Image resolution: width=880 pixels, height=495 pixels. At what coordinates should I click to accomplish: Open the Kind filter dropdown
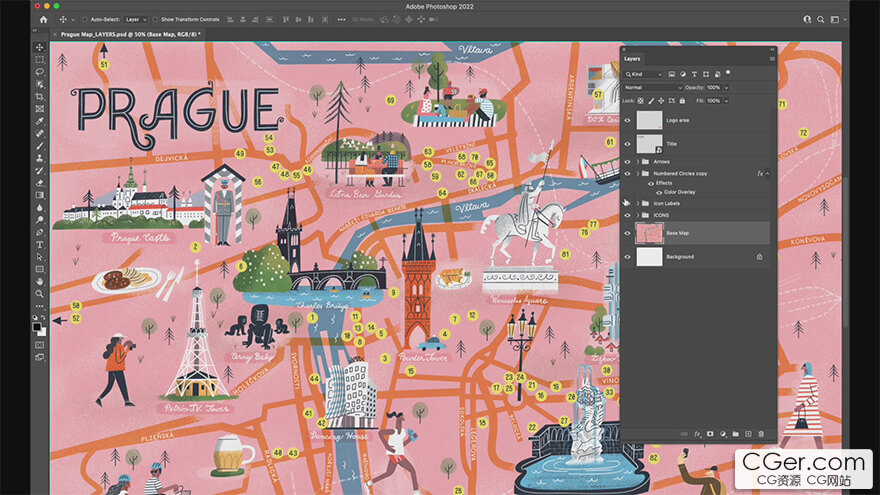tap(644, 74)
